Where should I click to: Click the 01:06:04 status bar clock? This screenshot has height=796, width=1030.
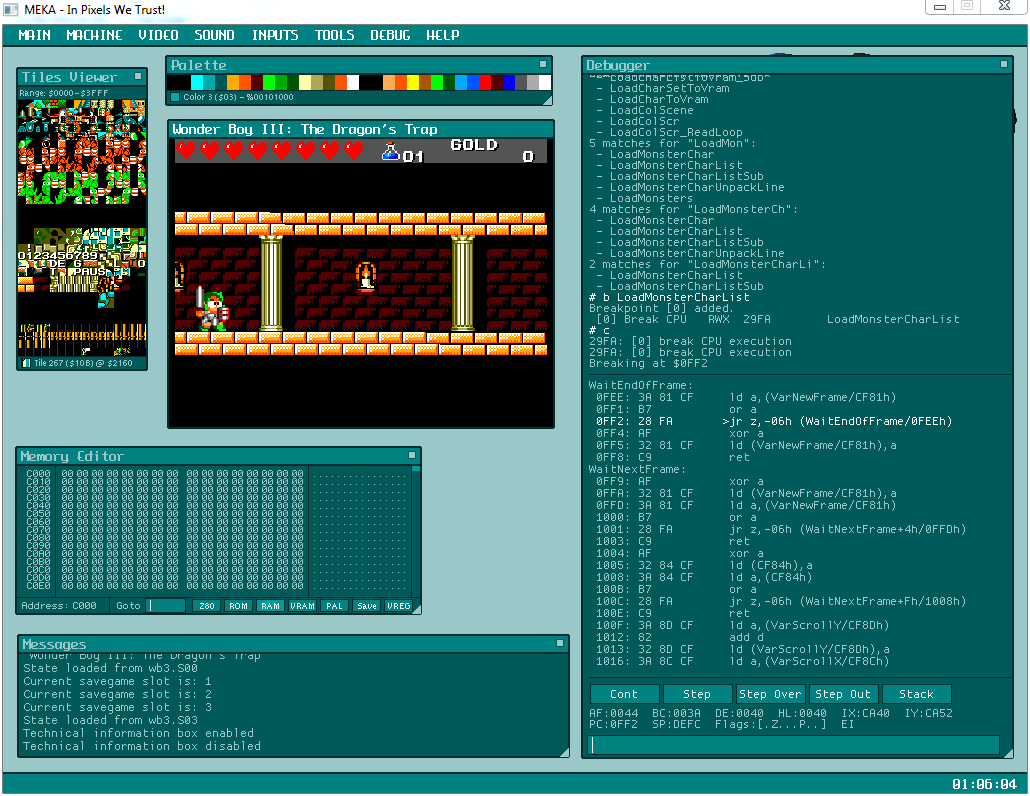point(984,784)
